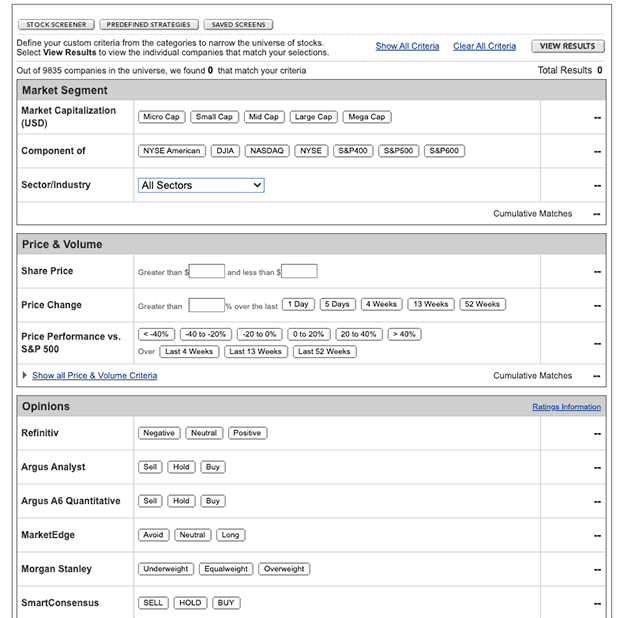
Task: Click the Clear All Criteria link
Action: (x=484, y=46)
